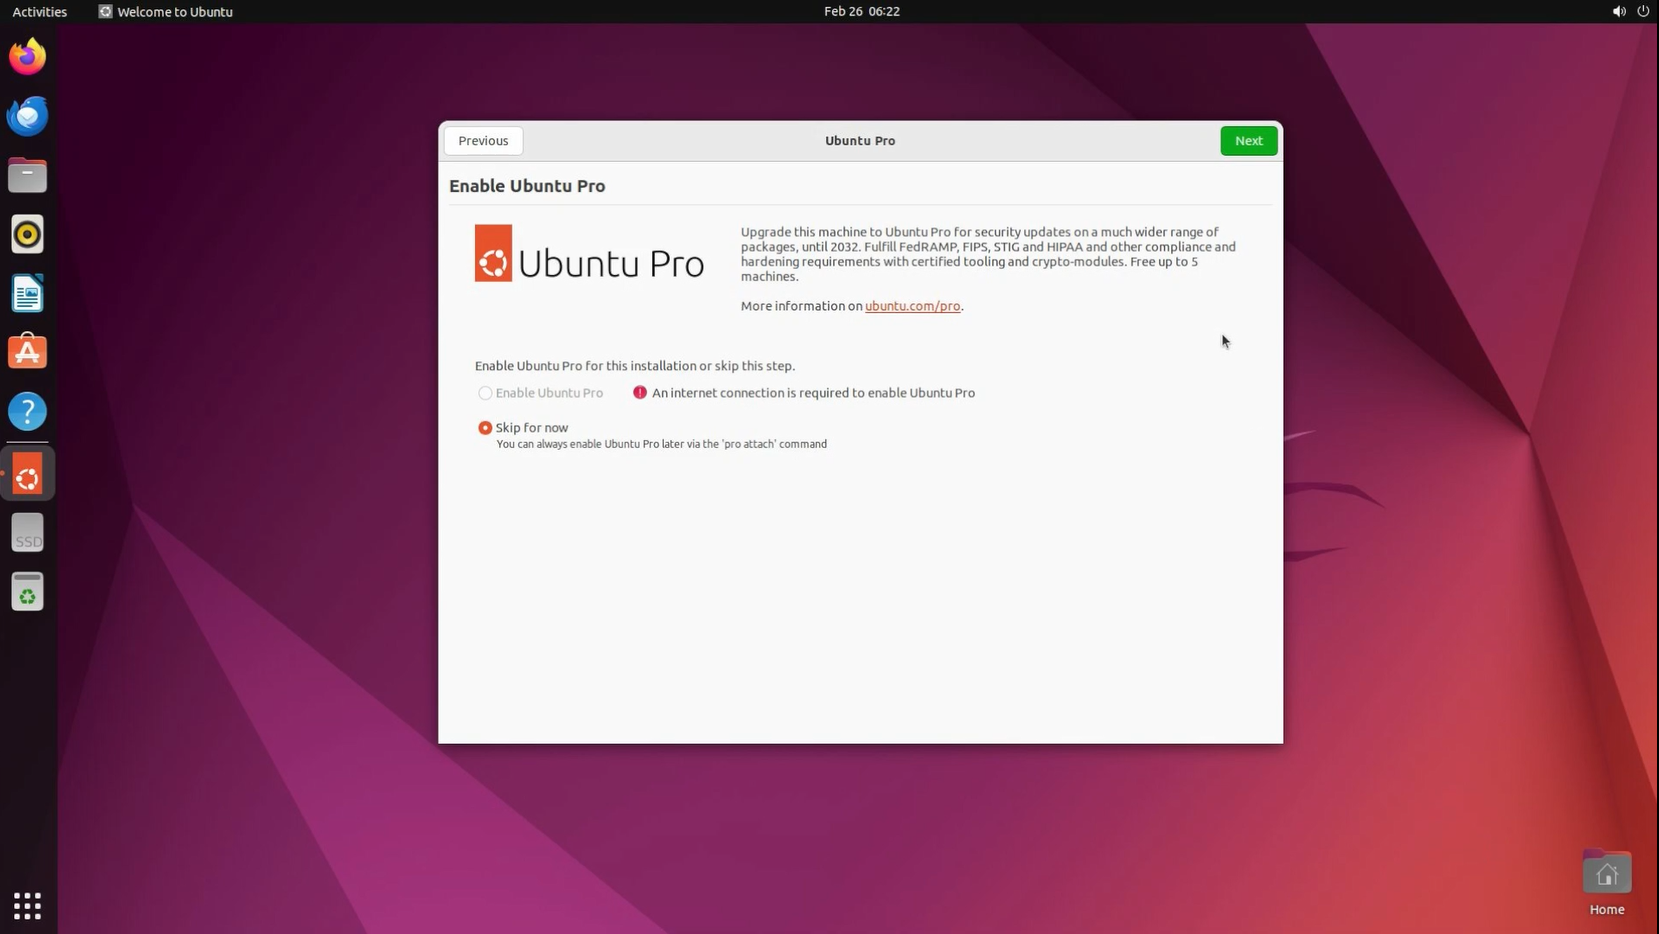
Task: Select the Enable Ubuntu Pro radio button
Action: (x=485, y=393)
